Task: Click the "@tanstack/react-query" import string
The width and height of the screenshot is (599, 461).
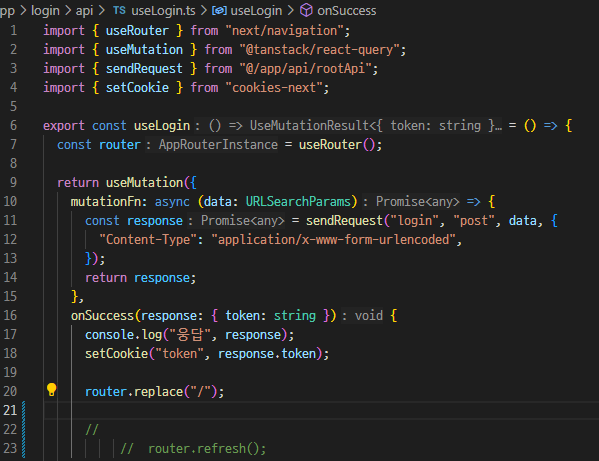Action: 319,50
